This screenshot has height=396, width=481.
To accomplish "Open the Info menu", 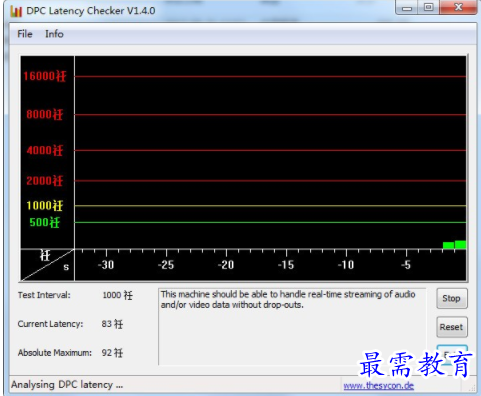I will coord(54,34).
